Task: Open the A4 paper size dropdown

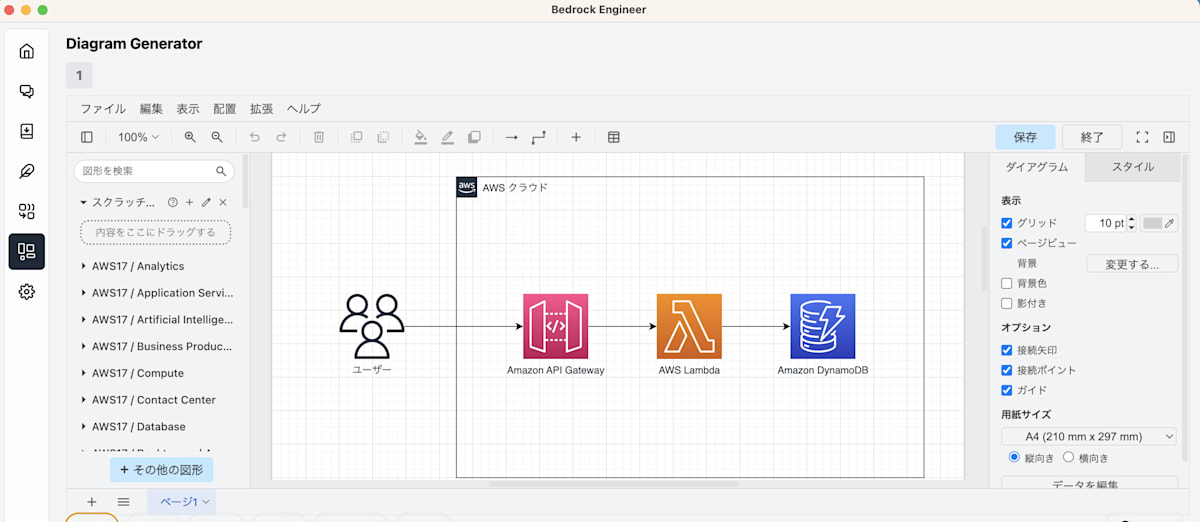Action: [x=1089, y=436]
